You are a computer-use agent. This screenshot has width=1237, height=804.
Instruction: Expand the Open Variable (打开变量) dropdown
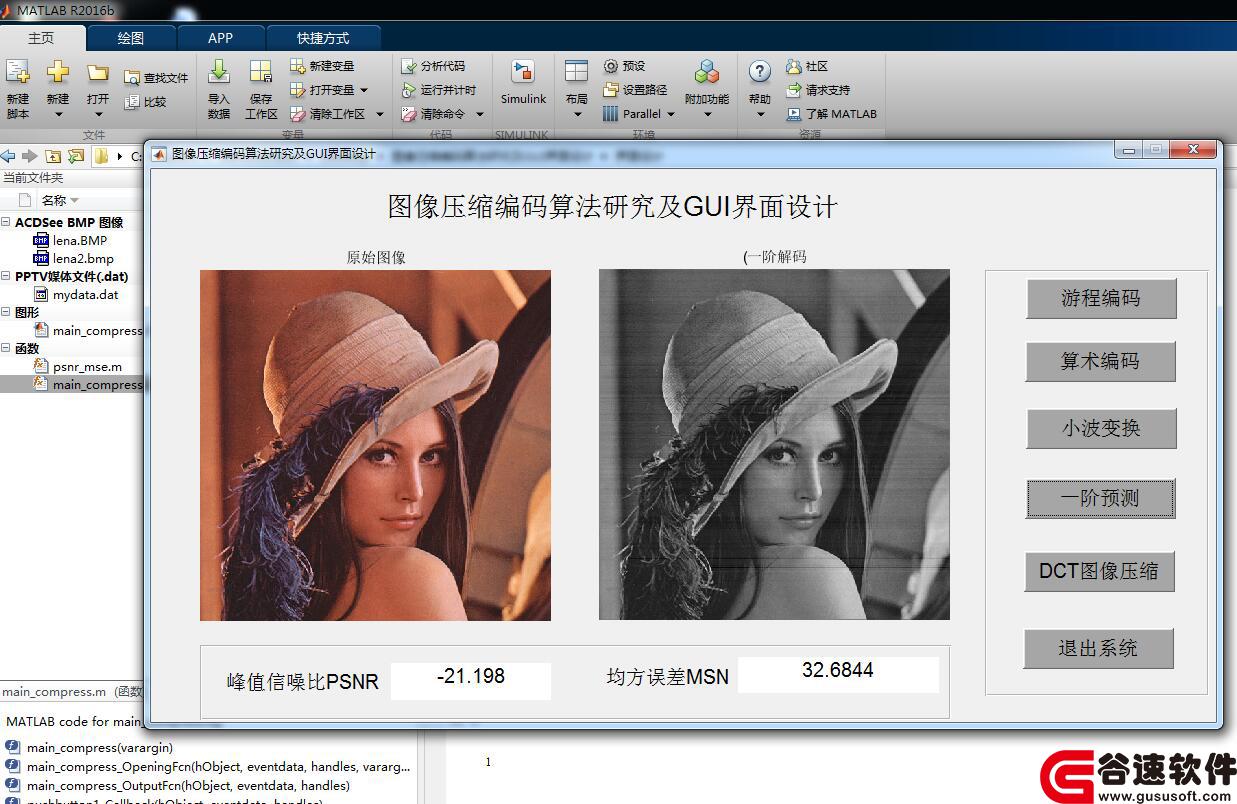364,90
